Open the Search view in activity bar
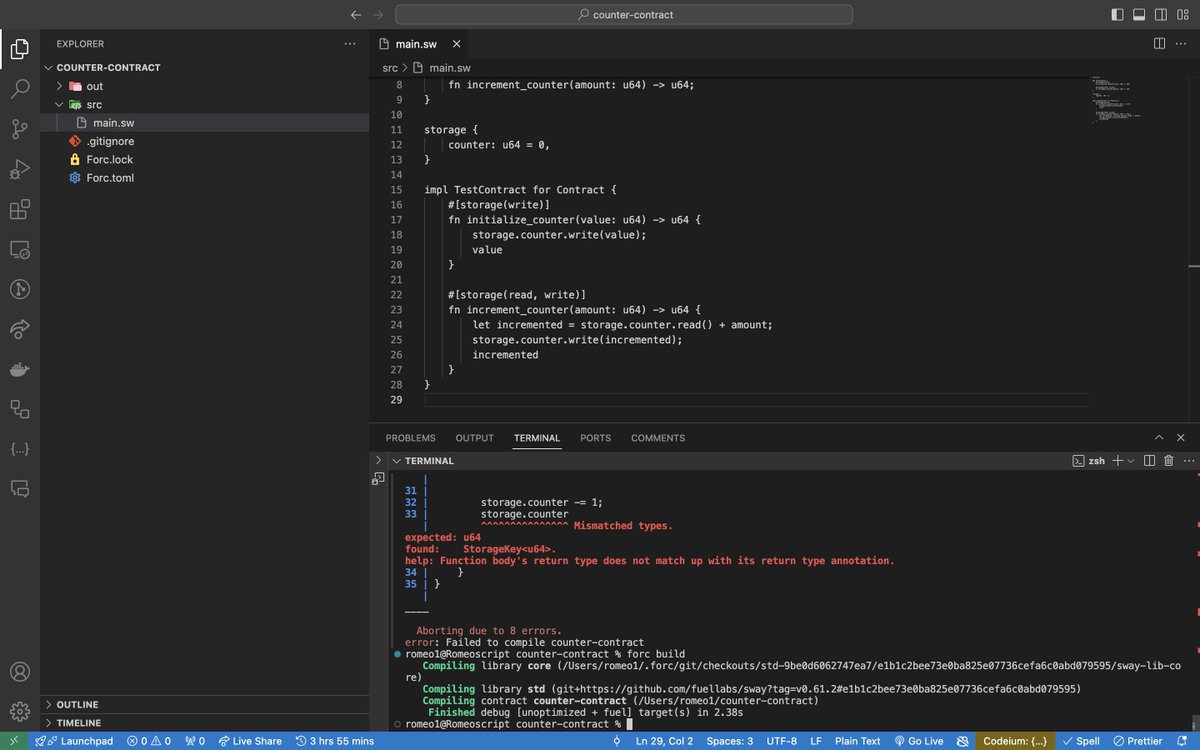Image resolution: width=1200 pixels, height=750 pixels. click(19, 88)
